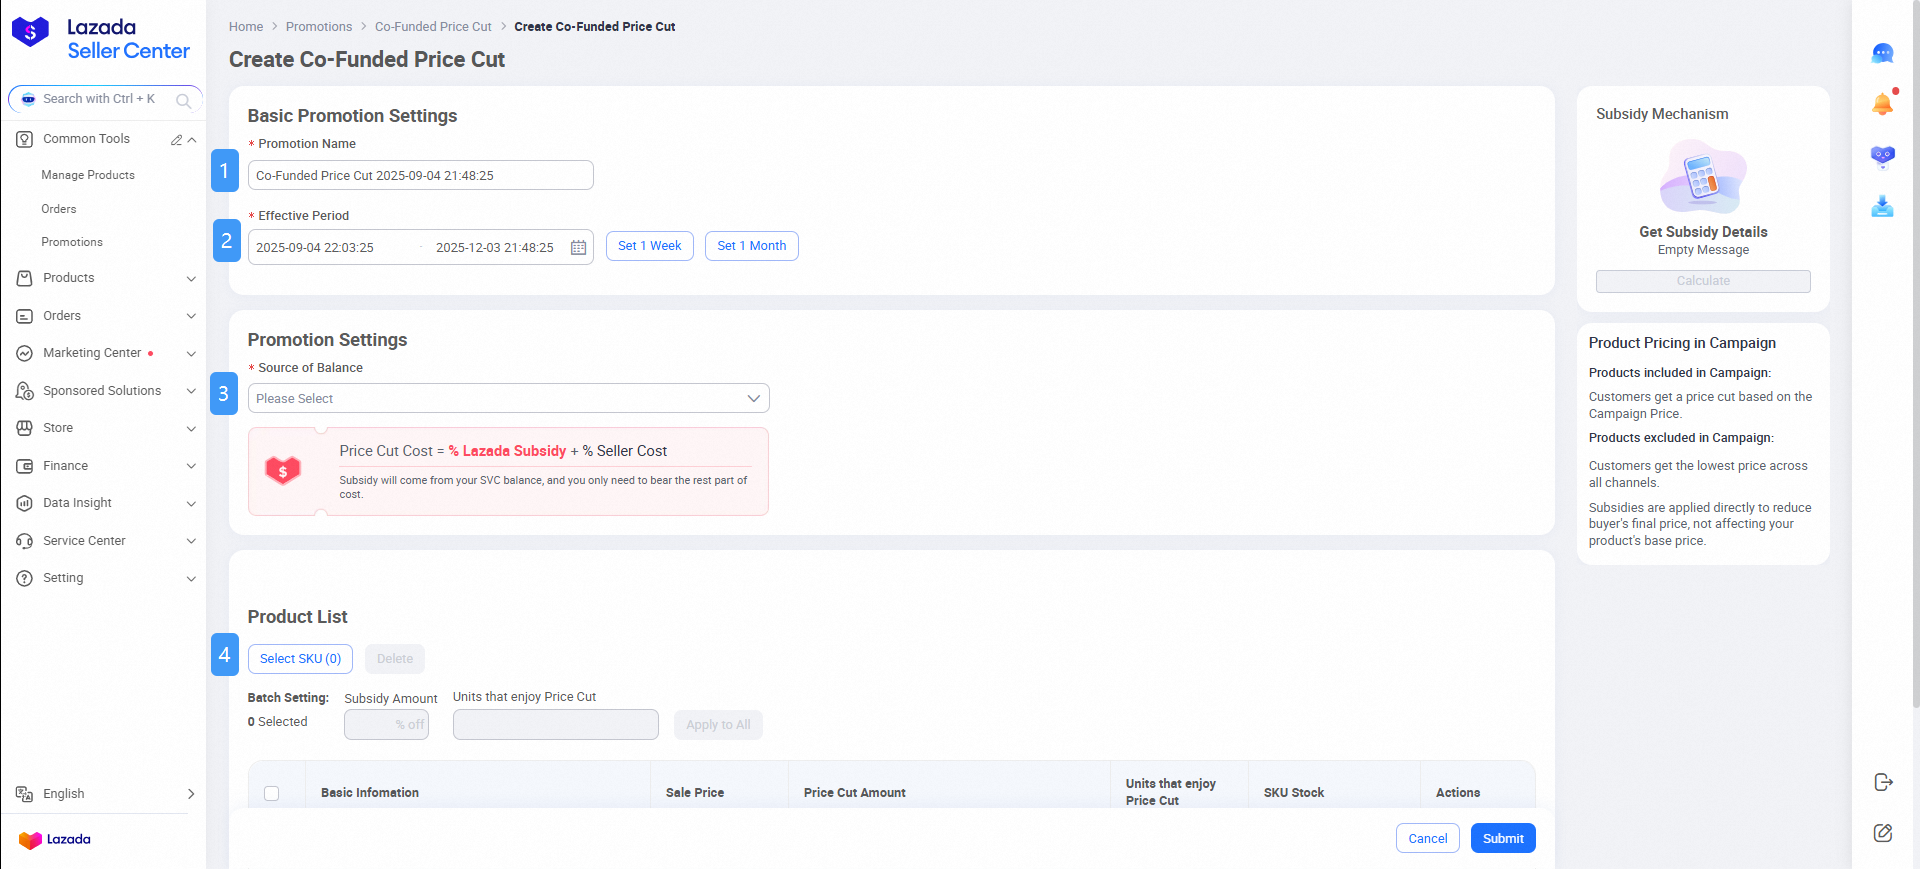Viewport: 1920px width, 869px height.
Task: Click the feedback edit icon bottom right
Action: point(1883,833)
